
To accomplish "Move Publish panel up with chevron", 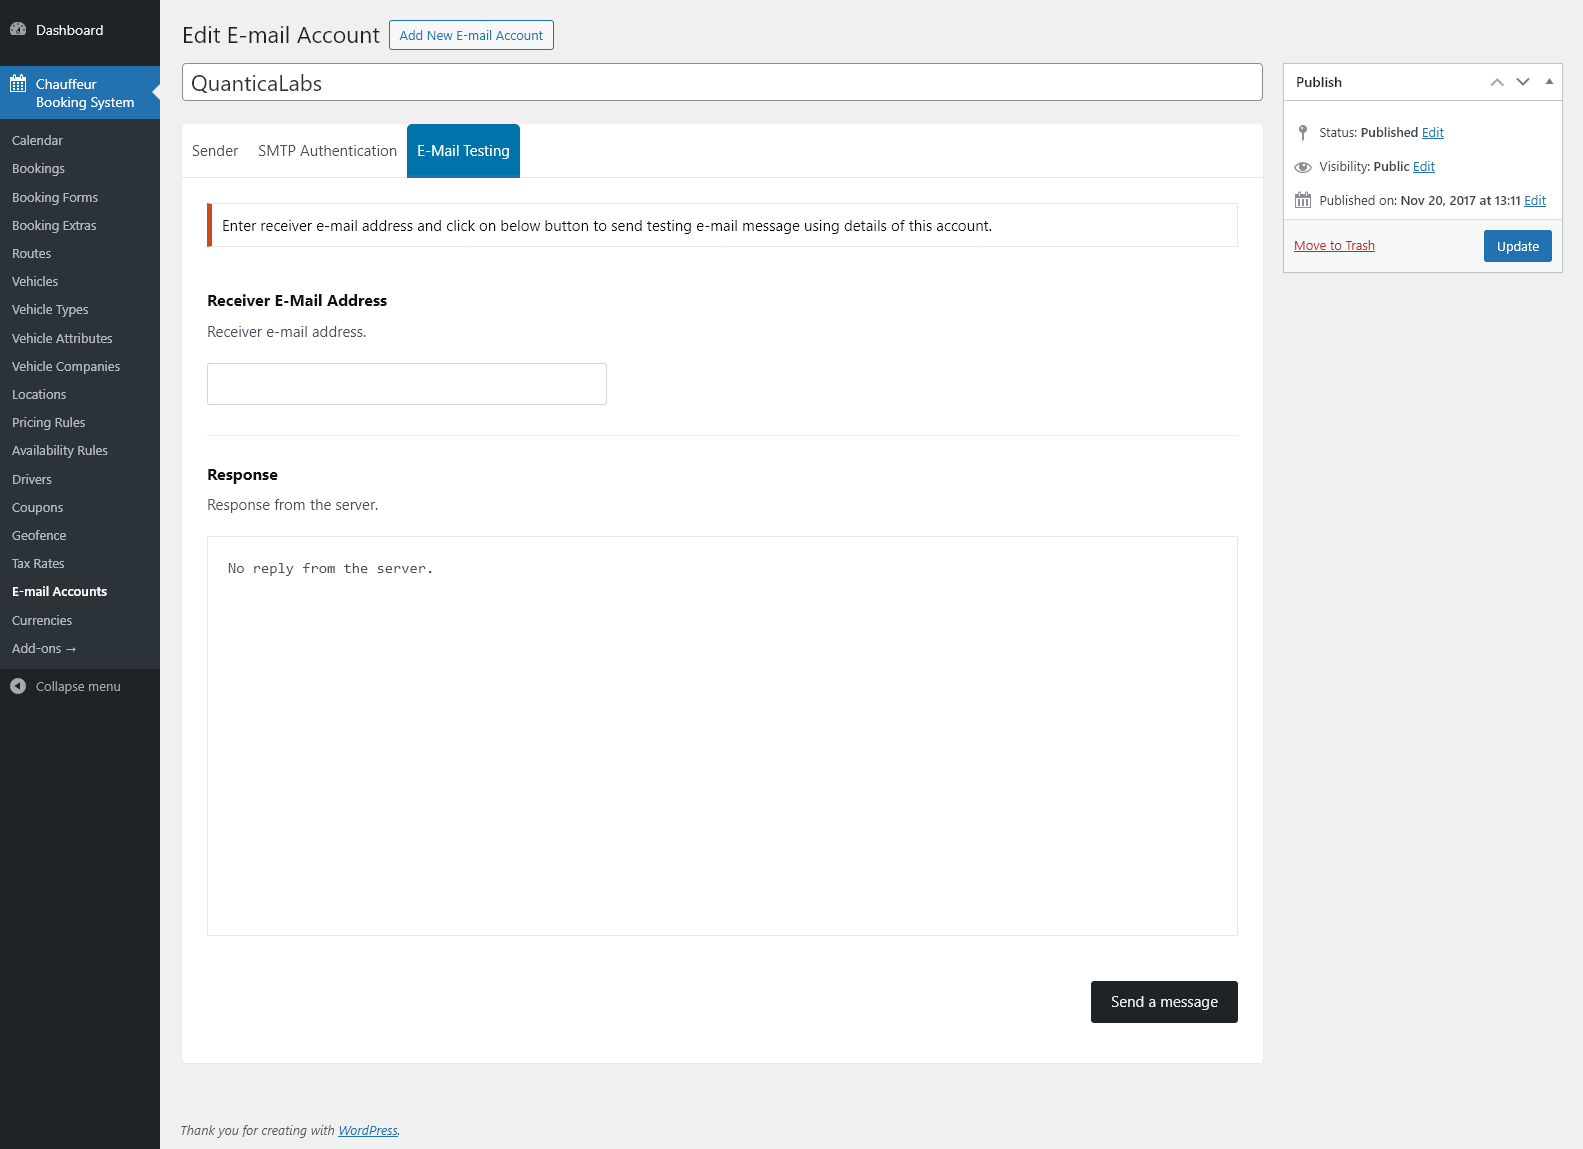I will click(1497, 82).
